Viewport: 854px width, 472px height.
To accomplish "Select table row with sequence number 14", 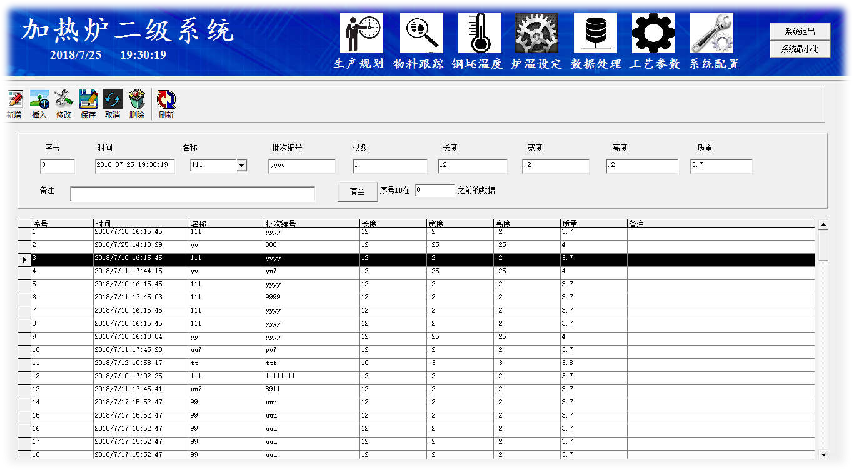I will pos(417,402).
